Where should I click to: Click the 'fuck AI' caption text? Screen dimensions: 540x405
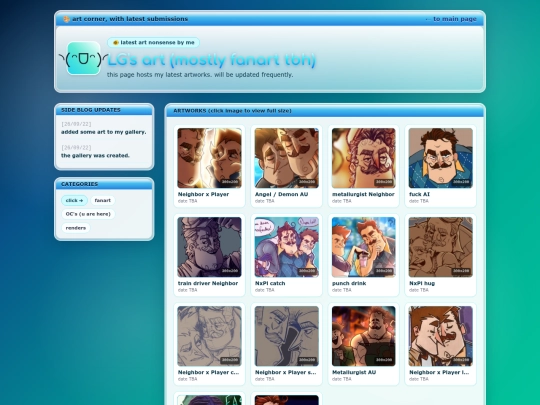[x=419, y=194]
